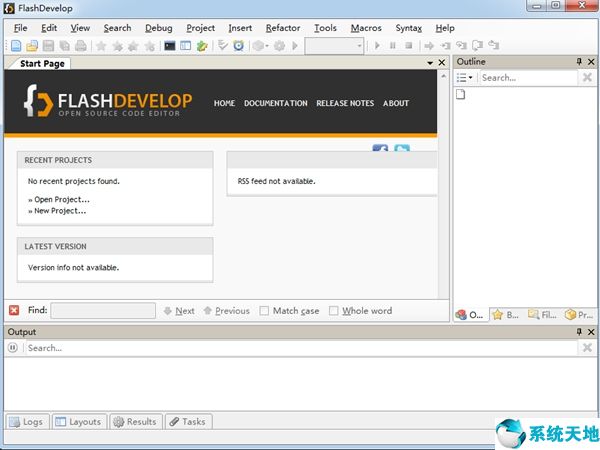Click the Facebook icon on Start Page
Image resolution: width=600 pixels, height=450 pixels.
(380, 148)
